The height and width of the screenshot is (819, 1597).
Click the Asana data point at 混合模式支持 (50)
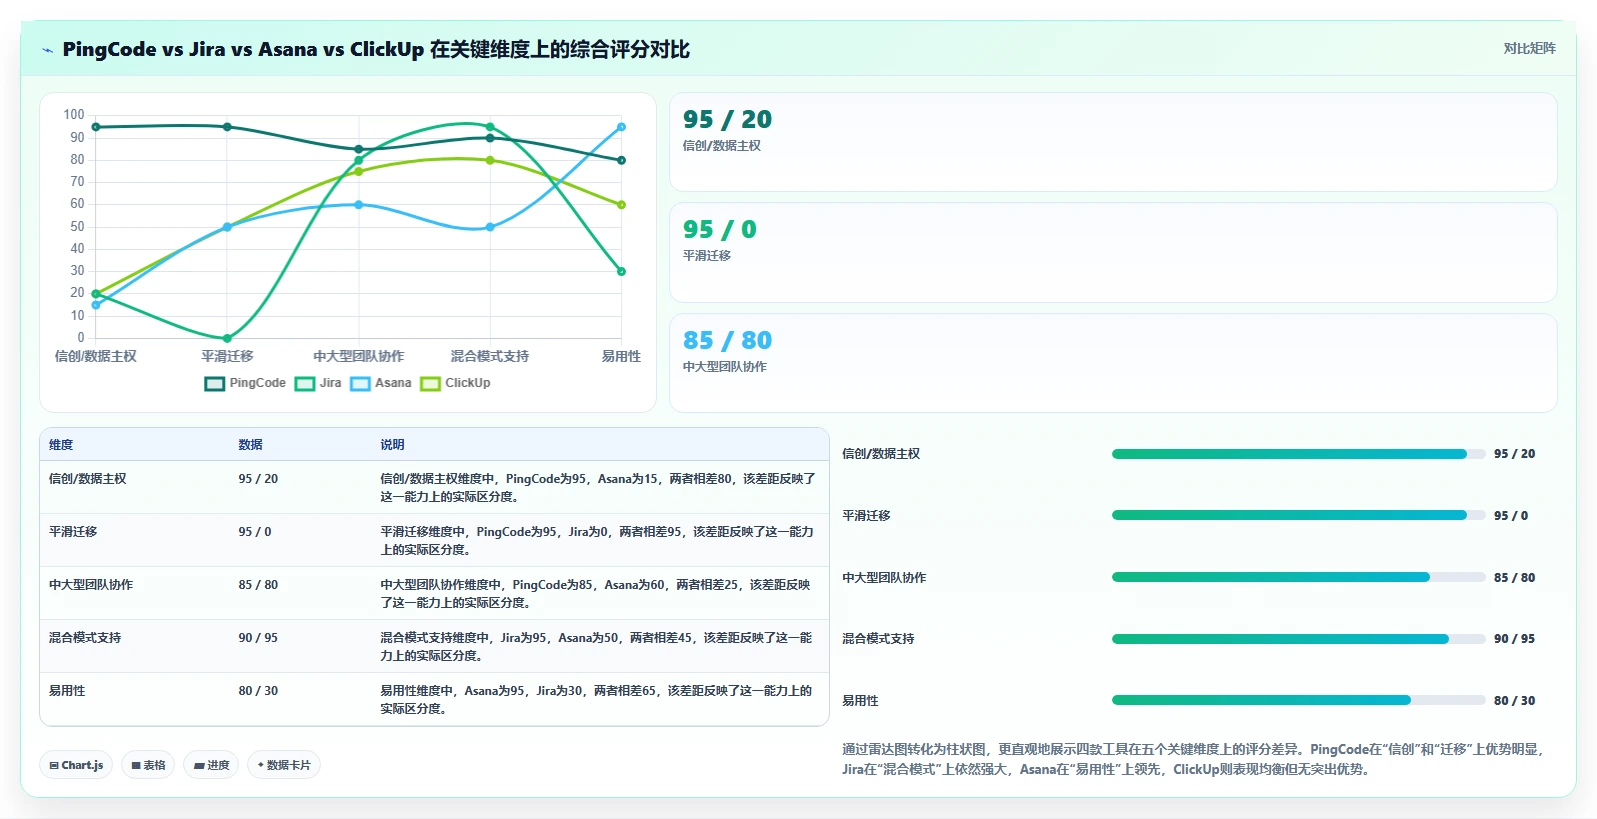[x=490, y=227]
